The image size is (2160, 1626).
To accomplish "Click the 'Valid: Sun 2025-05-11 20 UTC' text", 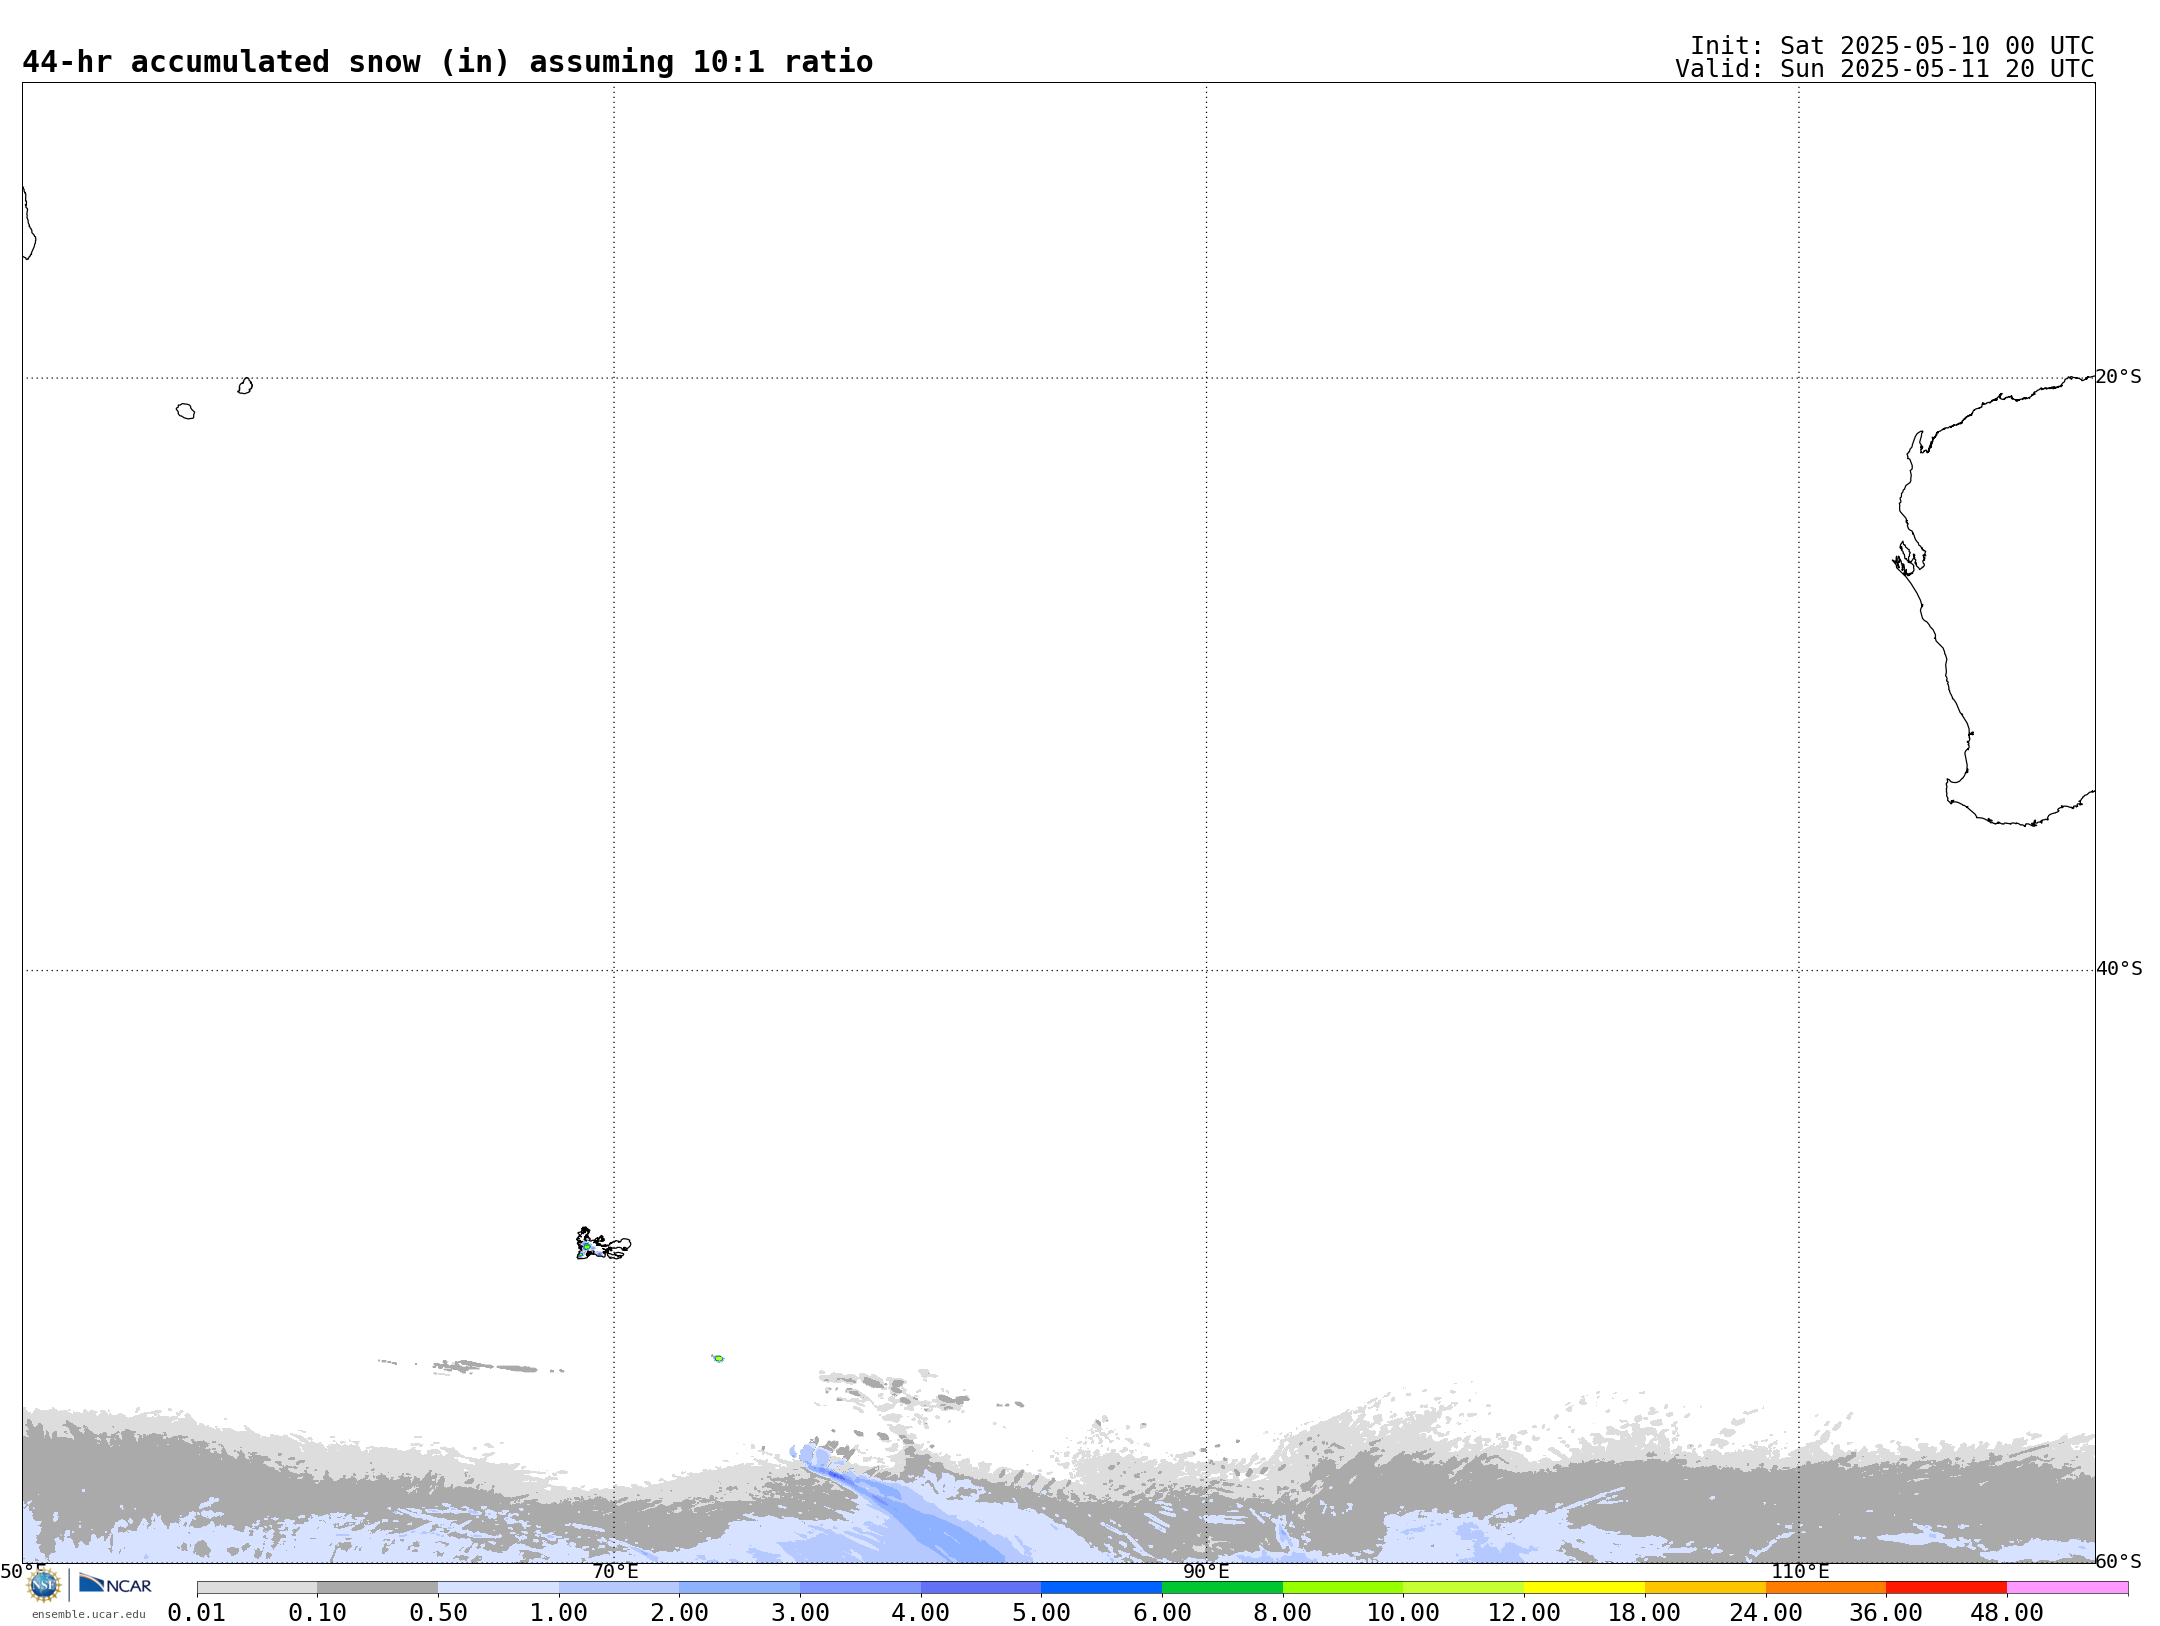I will tap(1885, 69).
